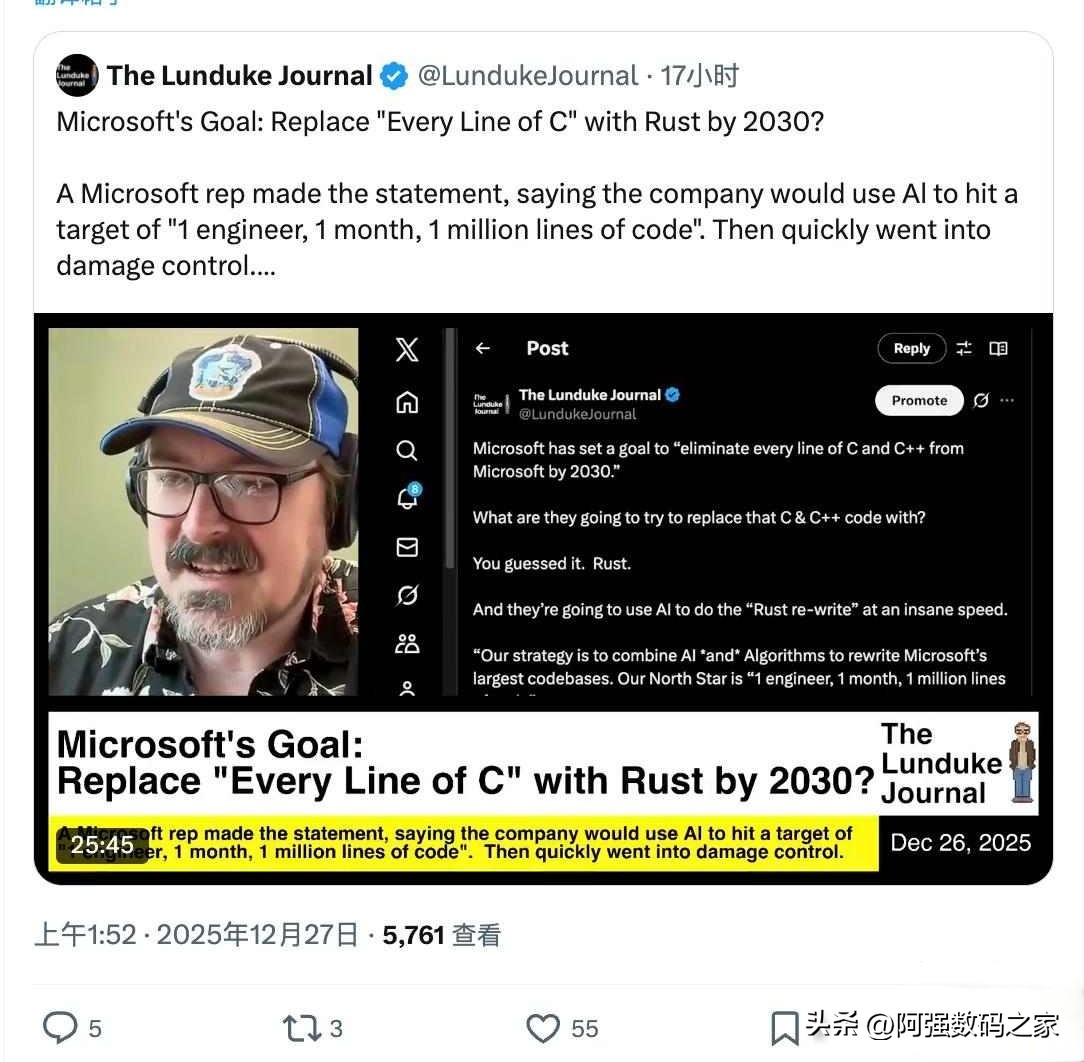Click the Promote button
Image resolution: width=1084 pixels, height=1062 pixels.
(x=919, y=400)
